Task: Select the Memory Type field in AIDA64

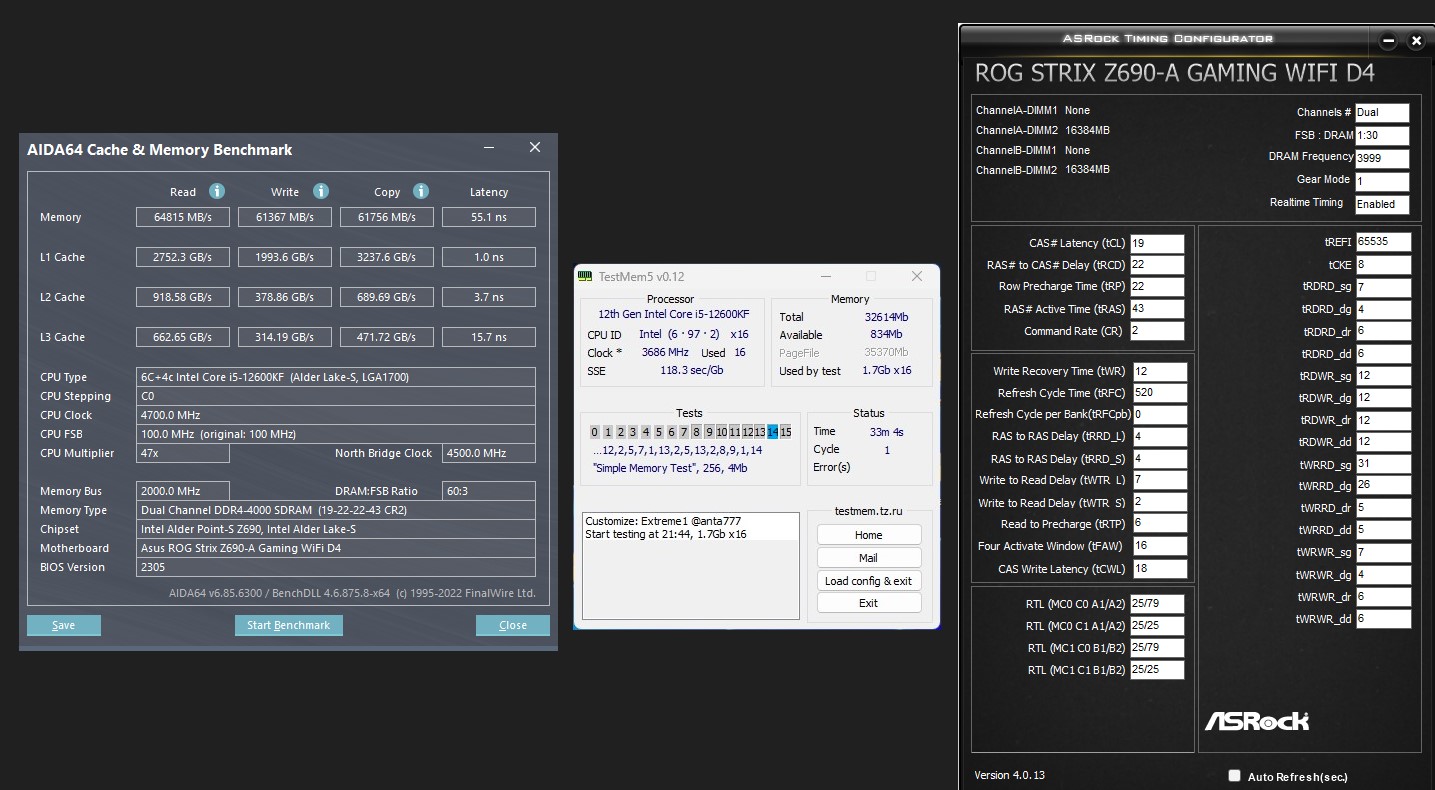Action: (336, 510)
